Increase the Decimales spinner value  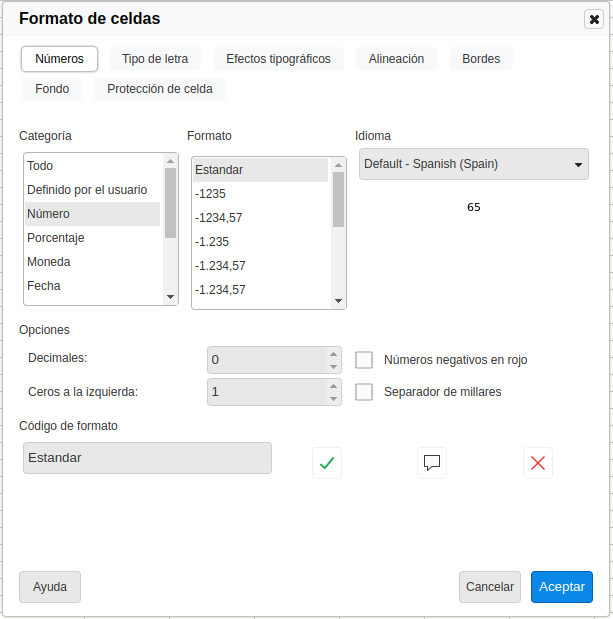(x=334, y=353)
